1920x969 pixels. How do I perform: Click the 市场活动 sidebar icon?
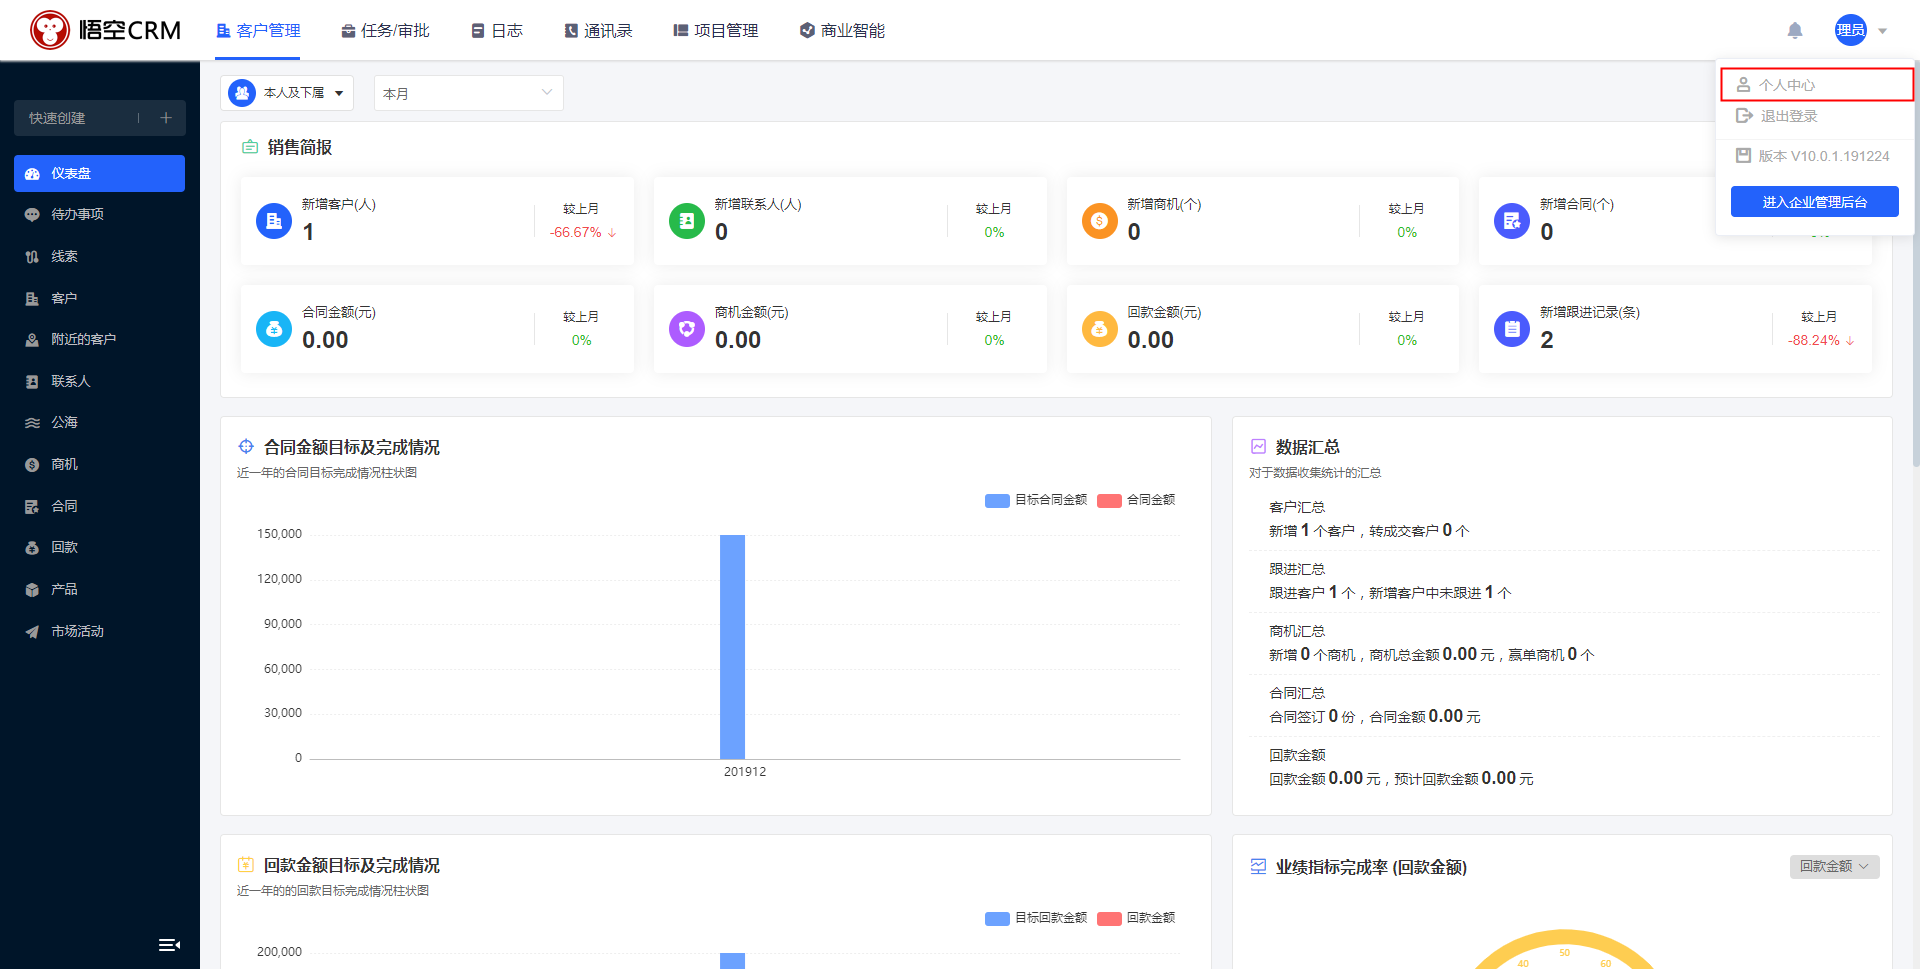(x=32, y=632)
